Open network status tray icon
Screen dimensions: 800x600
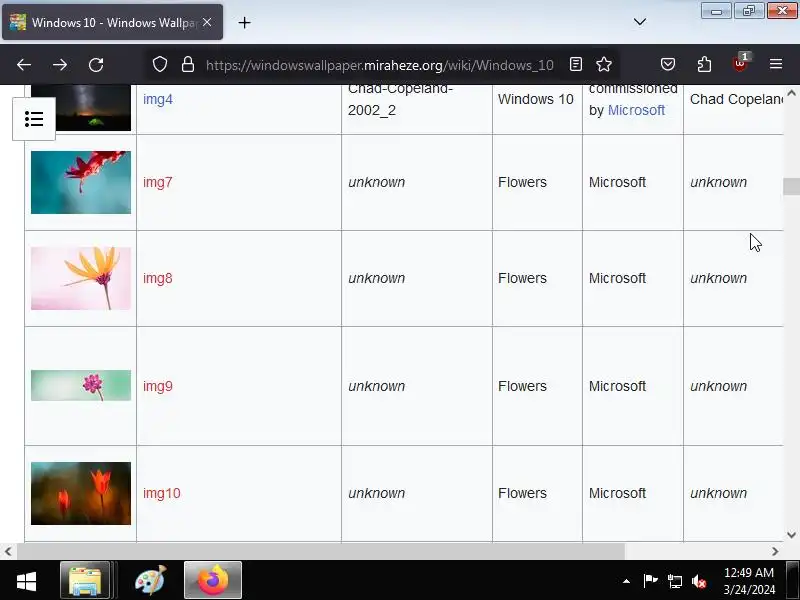click(674, 581)
